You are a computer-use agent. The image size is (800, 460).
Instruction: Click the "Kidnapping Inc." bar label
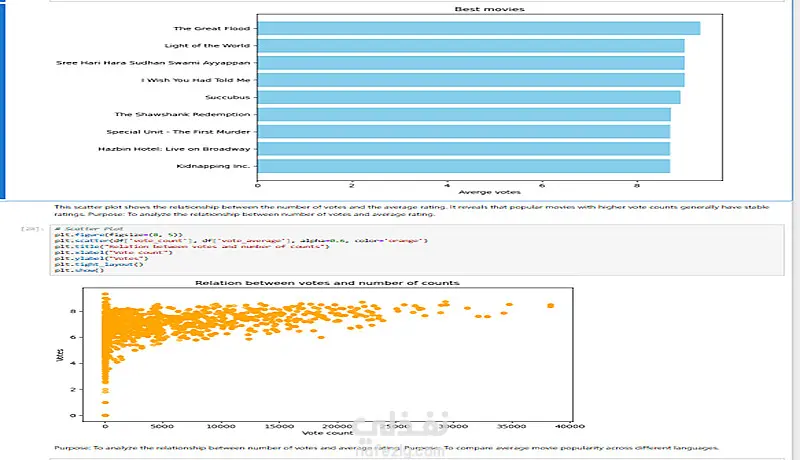tap(213, 166)
